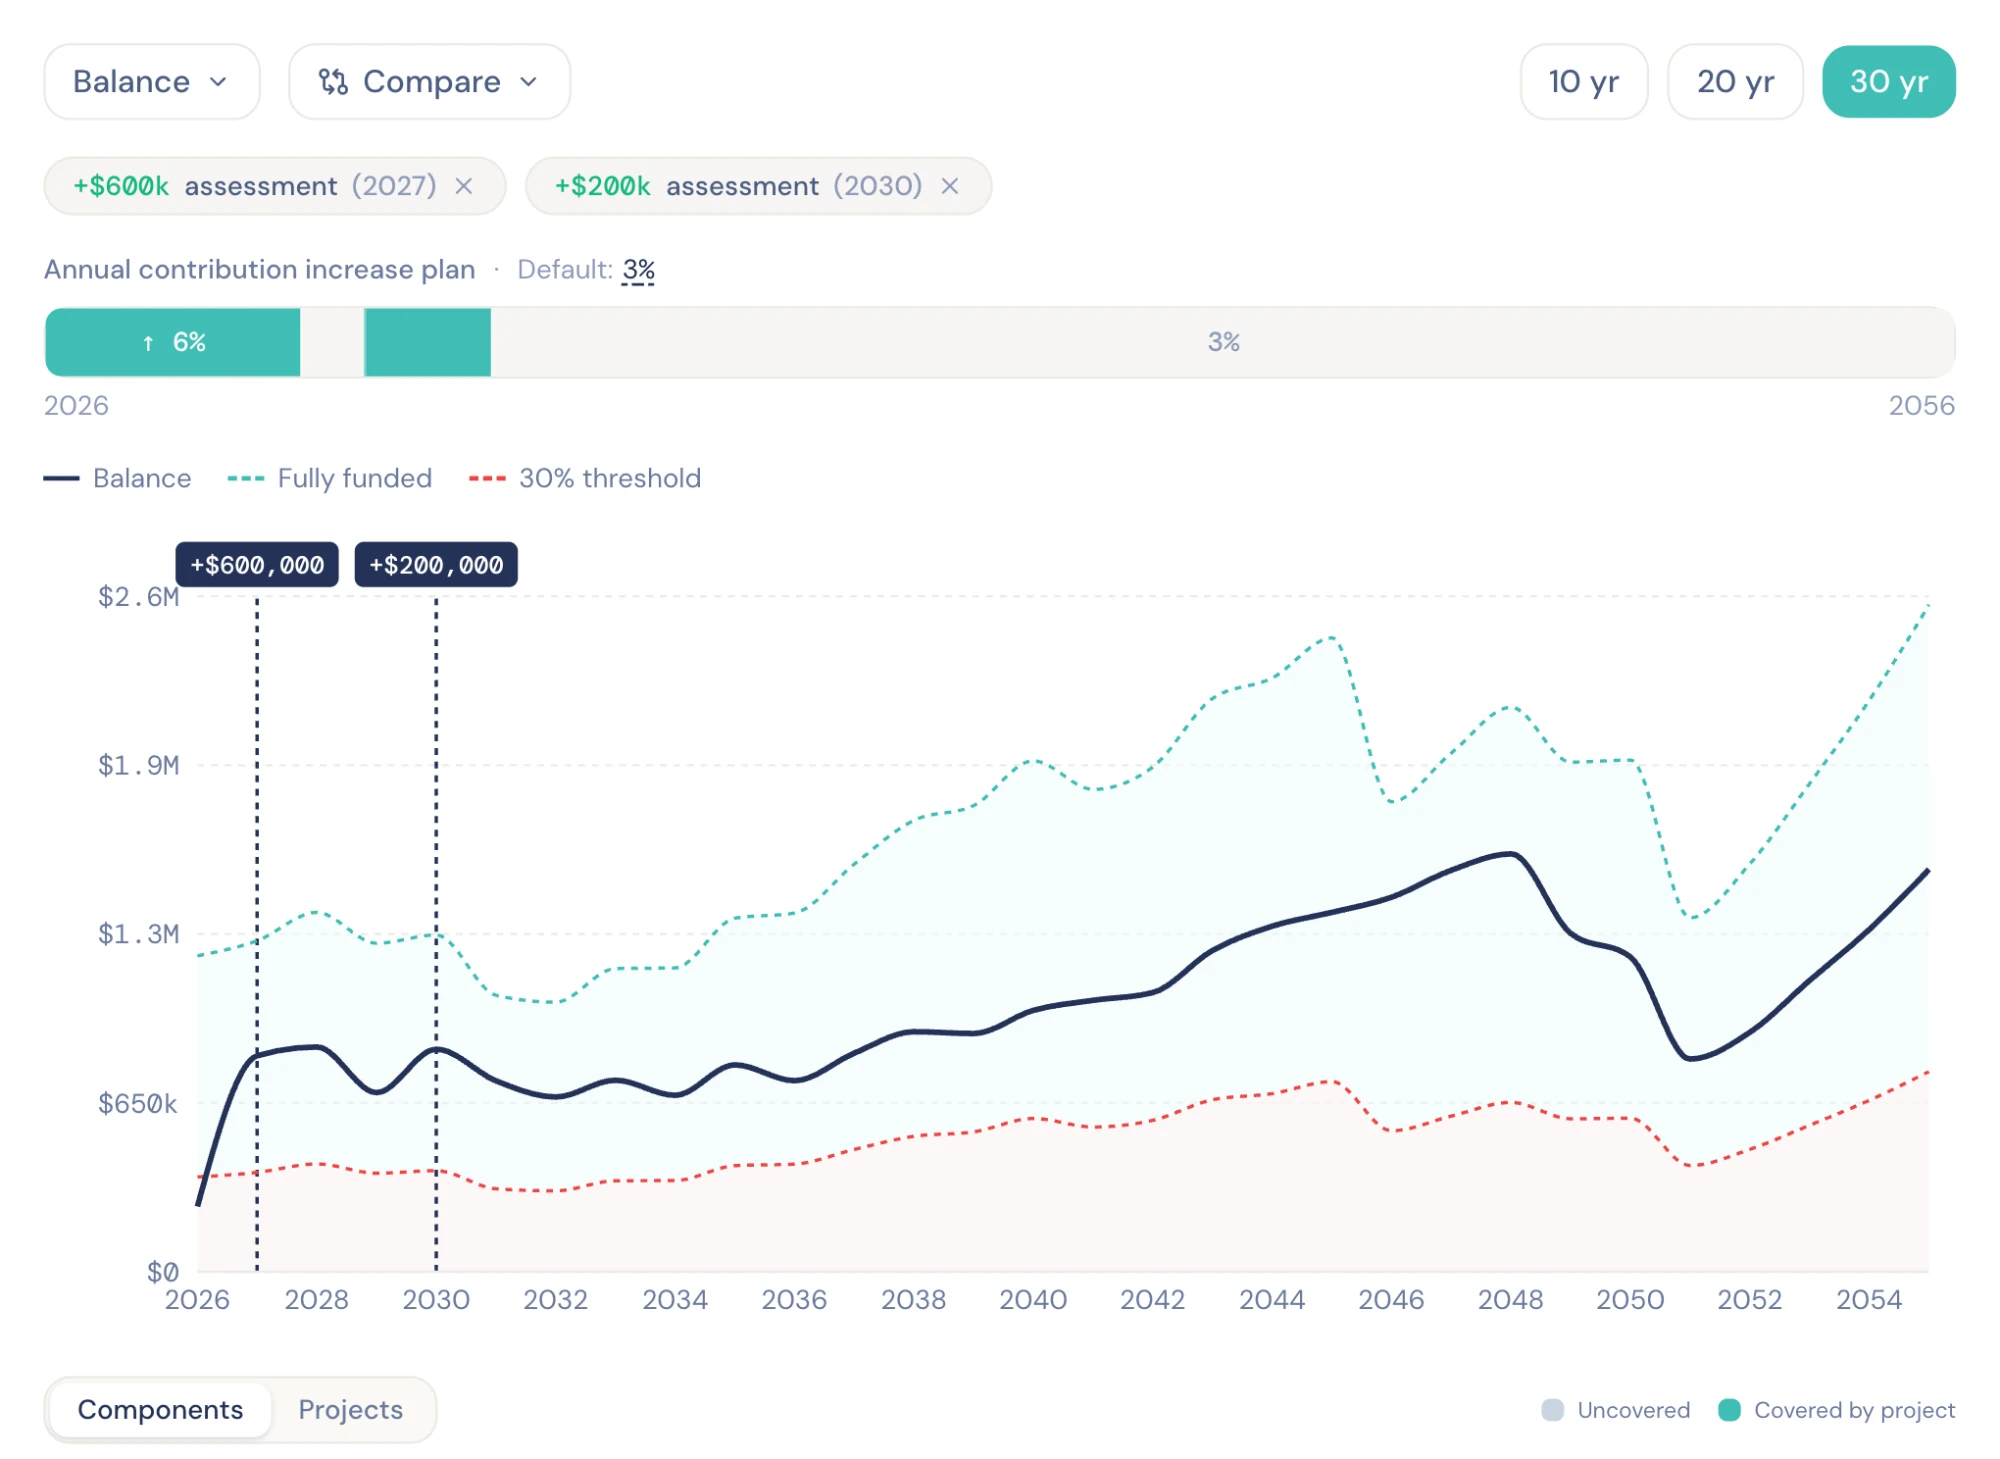Toggle the Fully funded legend series
The image size is (2000, 1459).
(x=330, y=478)
